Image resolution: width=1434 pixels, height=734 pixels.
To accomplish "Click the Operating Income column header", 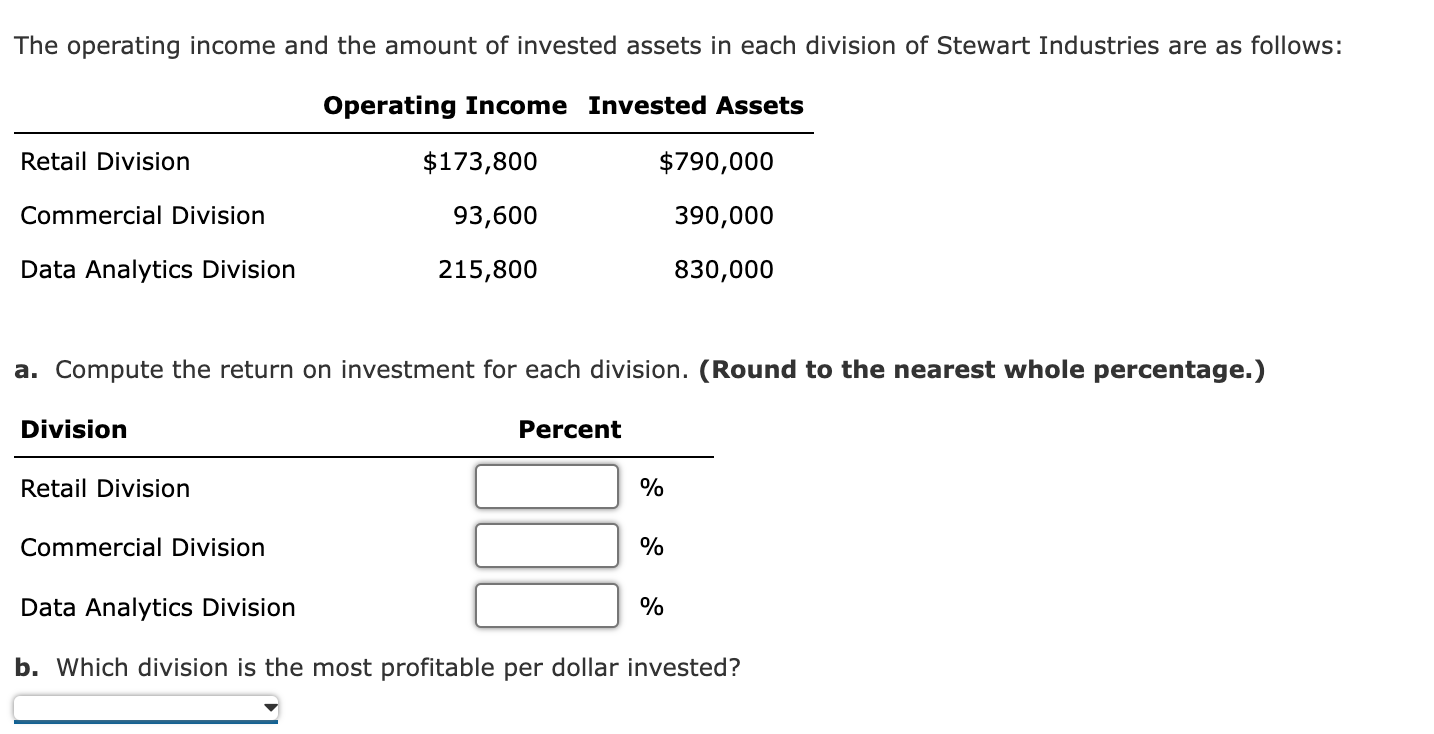I will click(x=443, y=105).
